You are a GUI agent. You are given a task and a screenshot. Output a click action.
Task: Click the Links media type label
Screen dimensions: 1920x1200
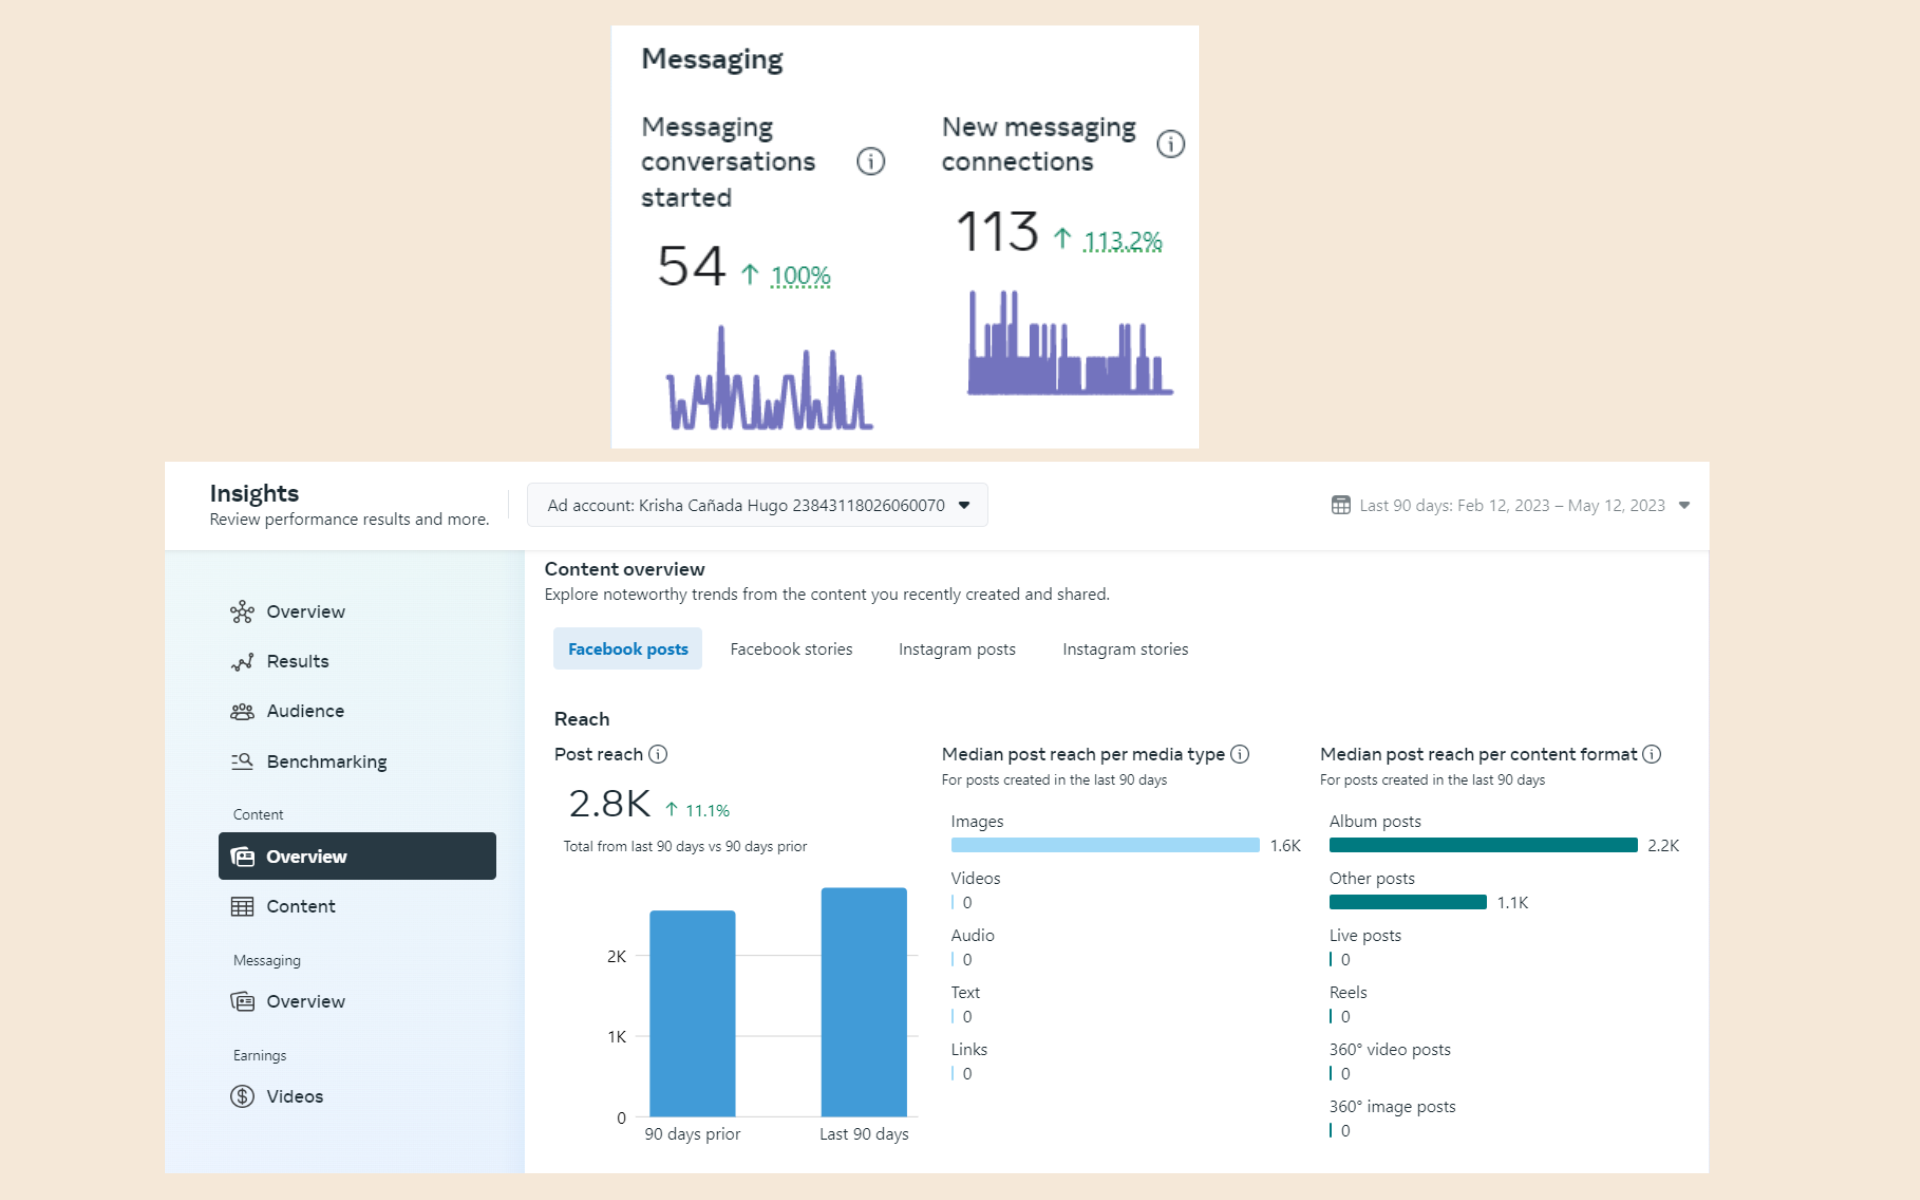point(969,1049)
